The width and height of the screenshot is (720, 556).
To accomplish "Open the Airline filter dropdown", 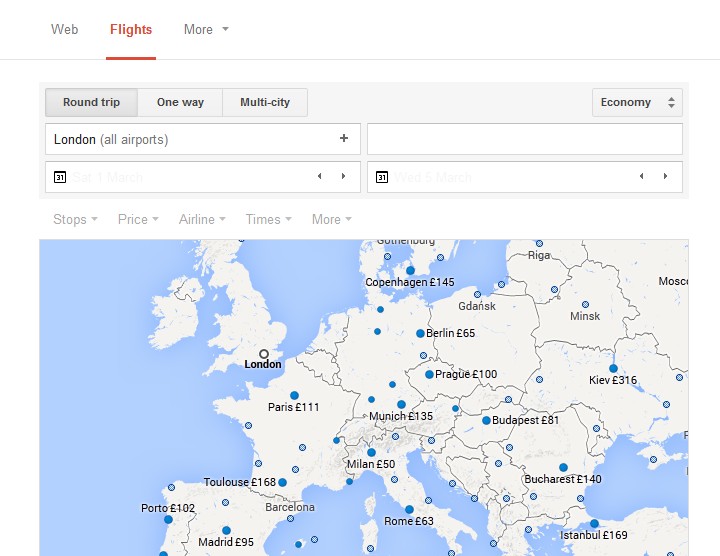I will 202,219.
